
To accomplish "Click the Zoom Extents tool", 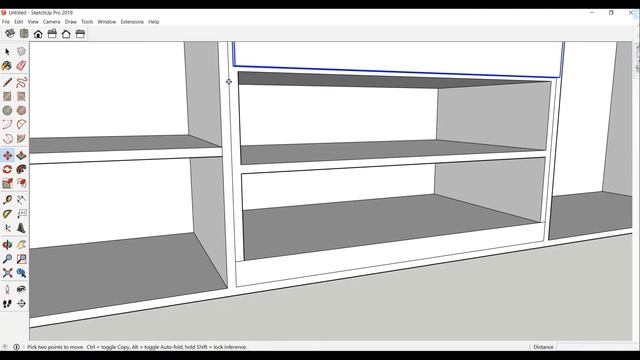I will click(x=7, y=273).
